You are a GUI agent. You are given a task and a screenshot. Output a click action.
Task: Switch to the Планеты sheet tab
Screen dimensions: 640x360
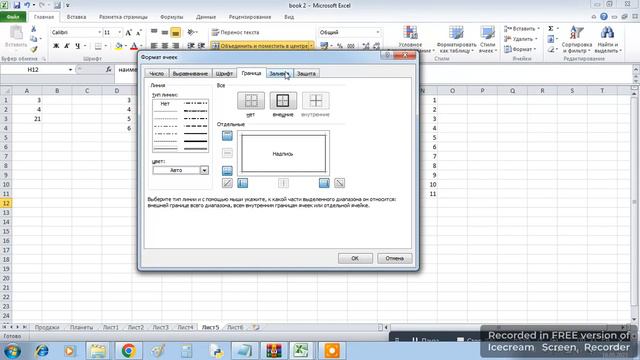coord(81,327)
